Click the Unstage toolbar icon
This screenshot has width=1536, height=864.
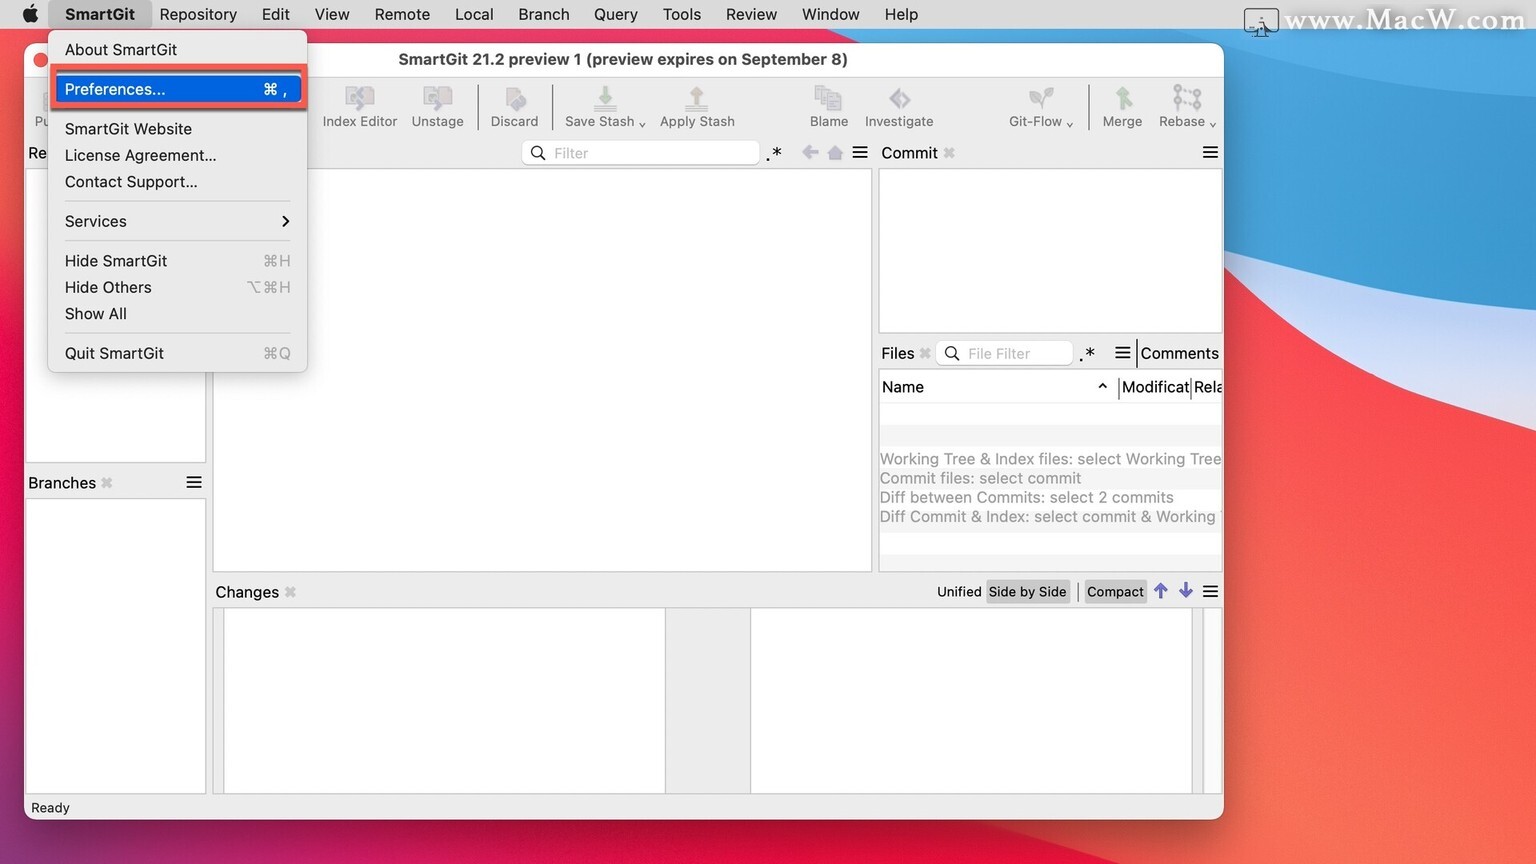coord(437,107)
